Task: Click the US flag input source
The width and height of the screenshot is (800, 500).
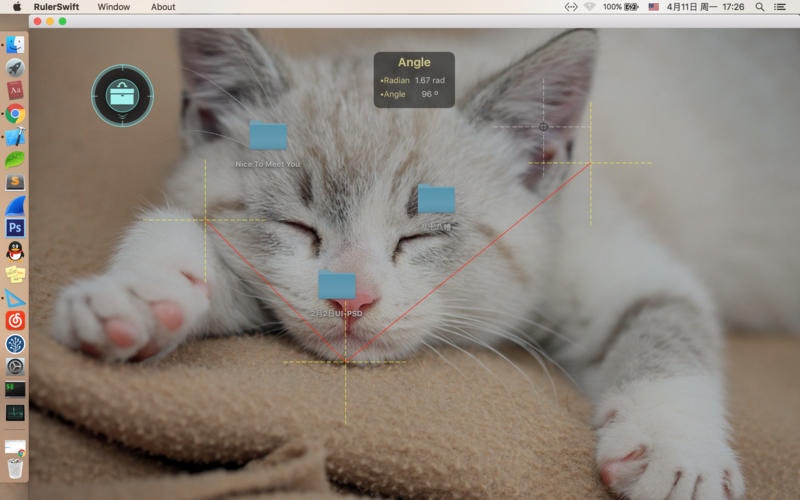Action: click(654, 7)
